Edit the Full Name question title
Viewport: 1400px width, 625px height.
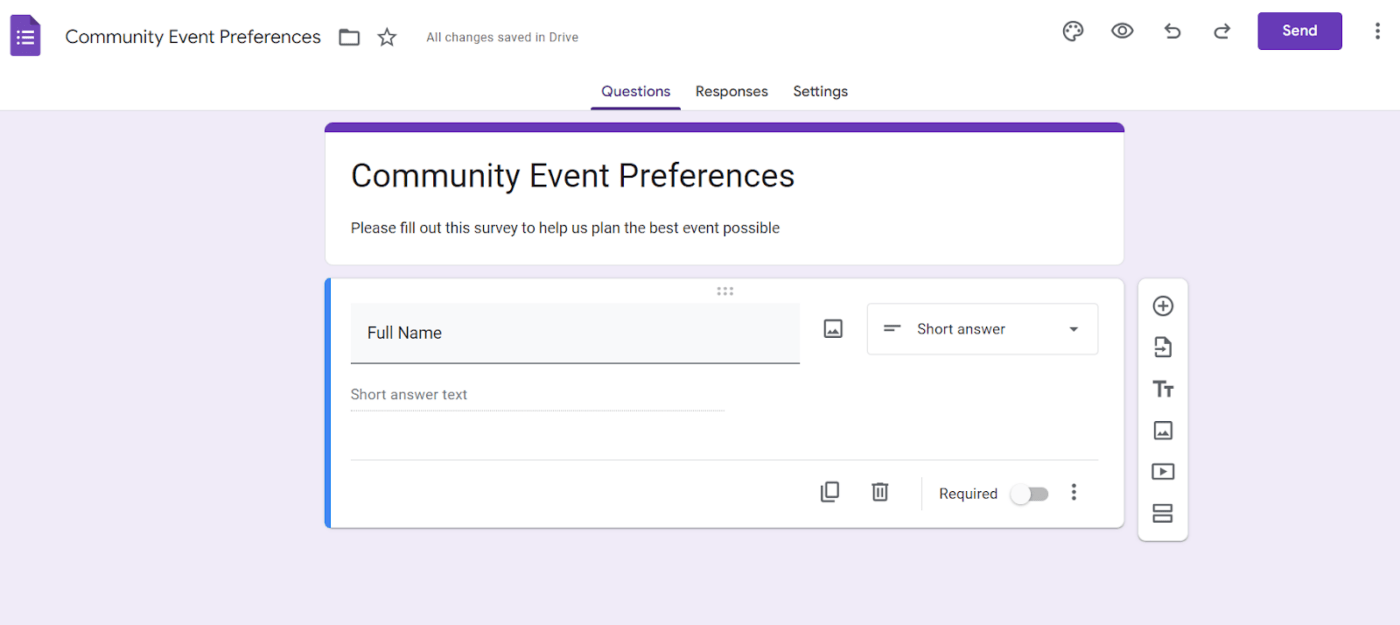pyautogui.click(x=575, y=333)
